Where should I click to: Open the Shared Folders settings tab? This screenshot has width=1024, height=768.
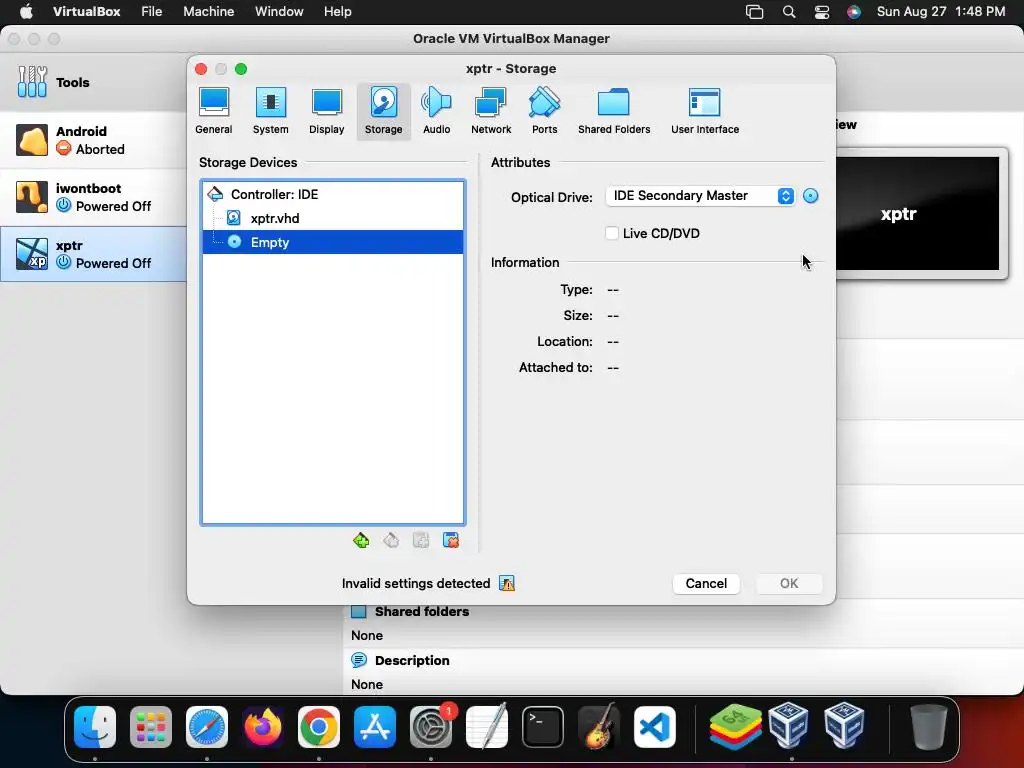coord(614,111)
